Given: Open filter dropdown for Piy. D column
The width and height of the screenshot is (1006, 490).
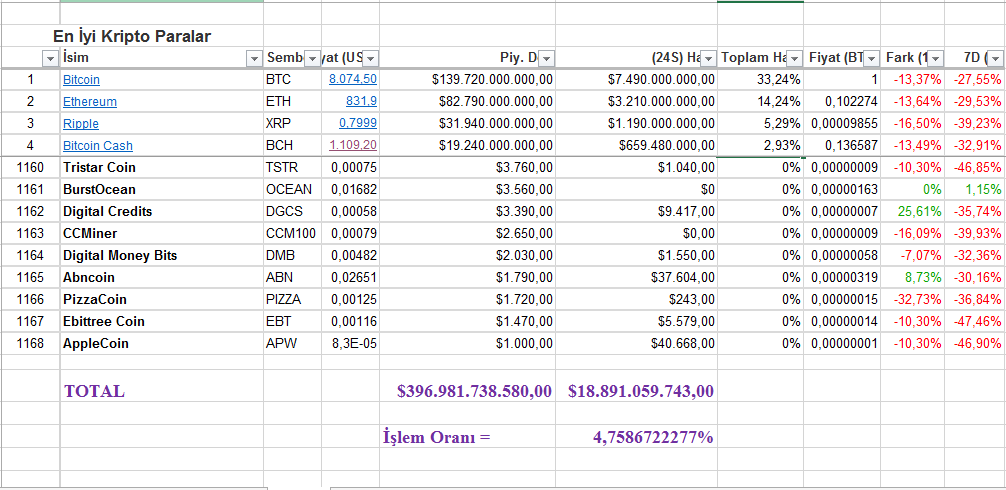Looking at the screenshot, I should coord(546,59).
